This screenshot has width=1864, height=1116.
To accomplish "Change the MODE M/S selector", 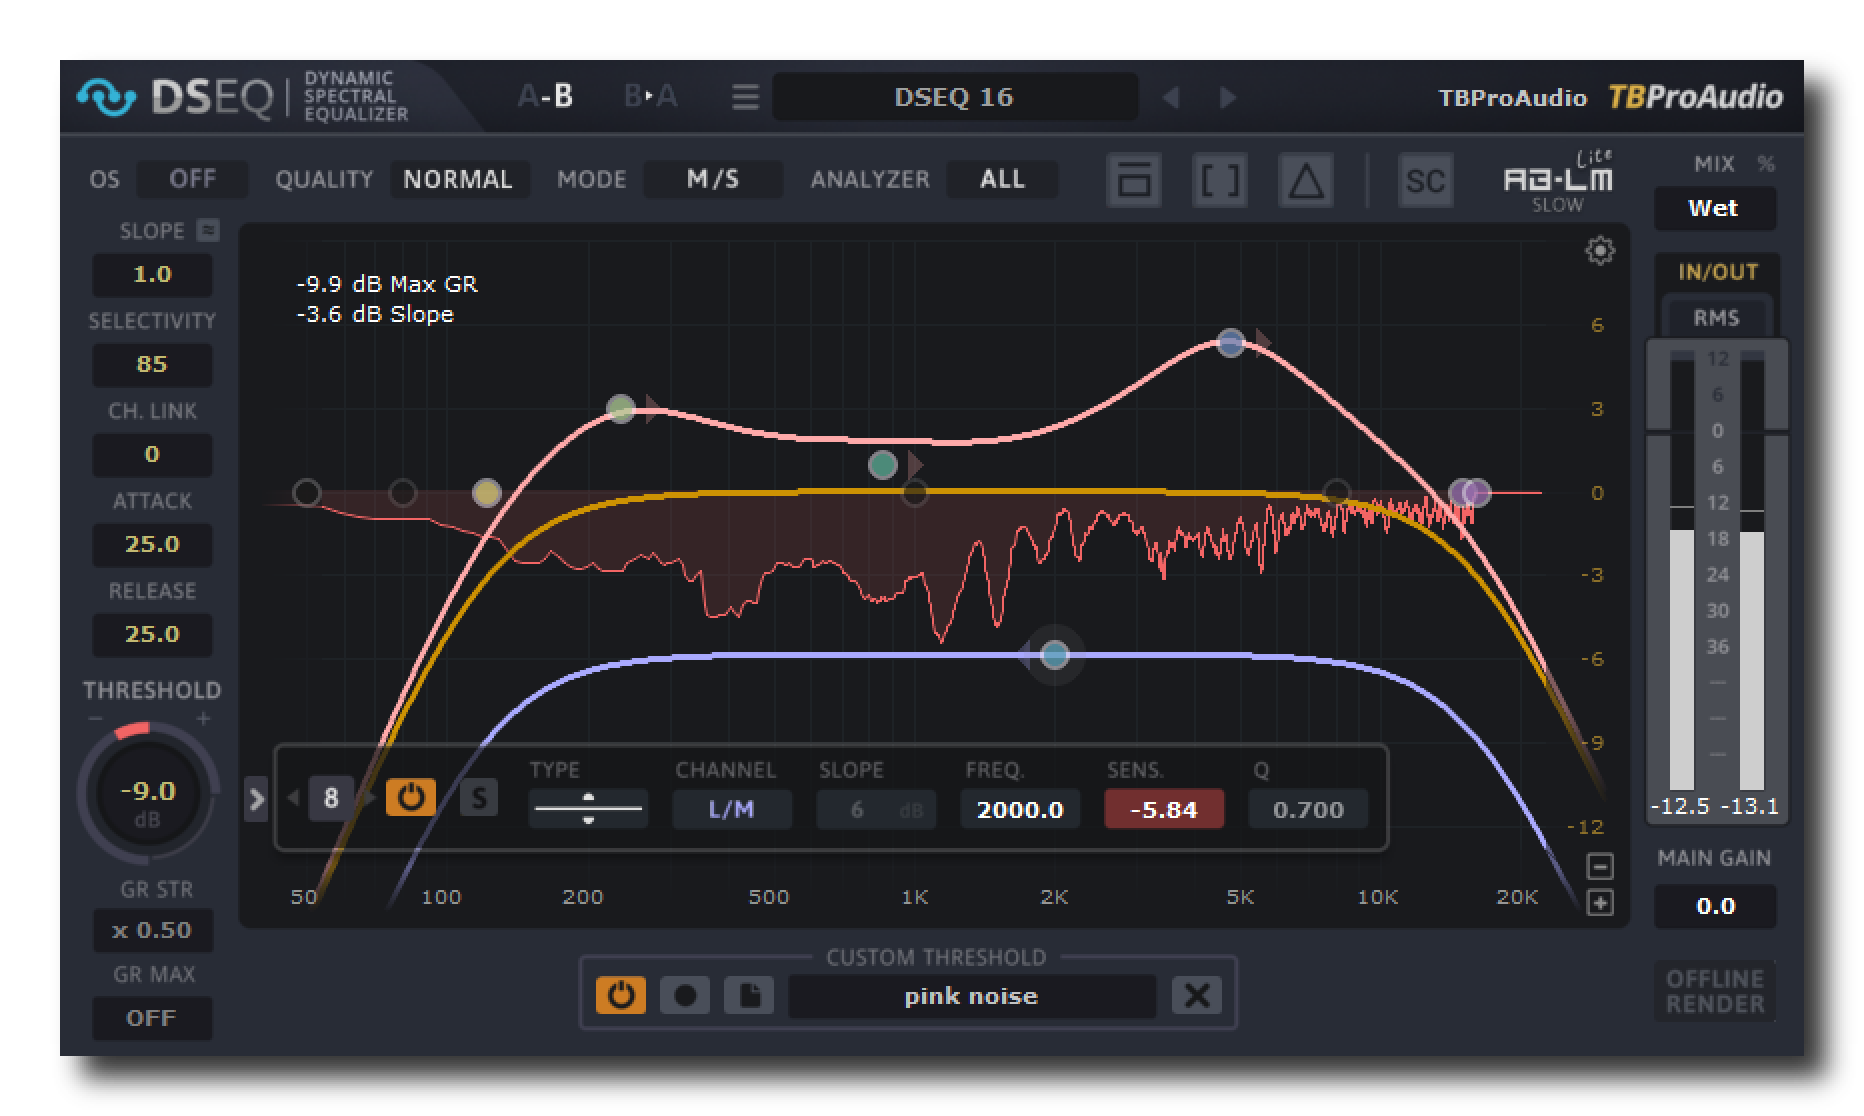I will click(712, 179).
